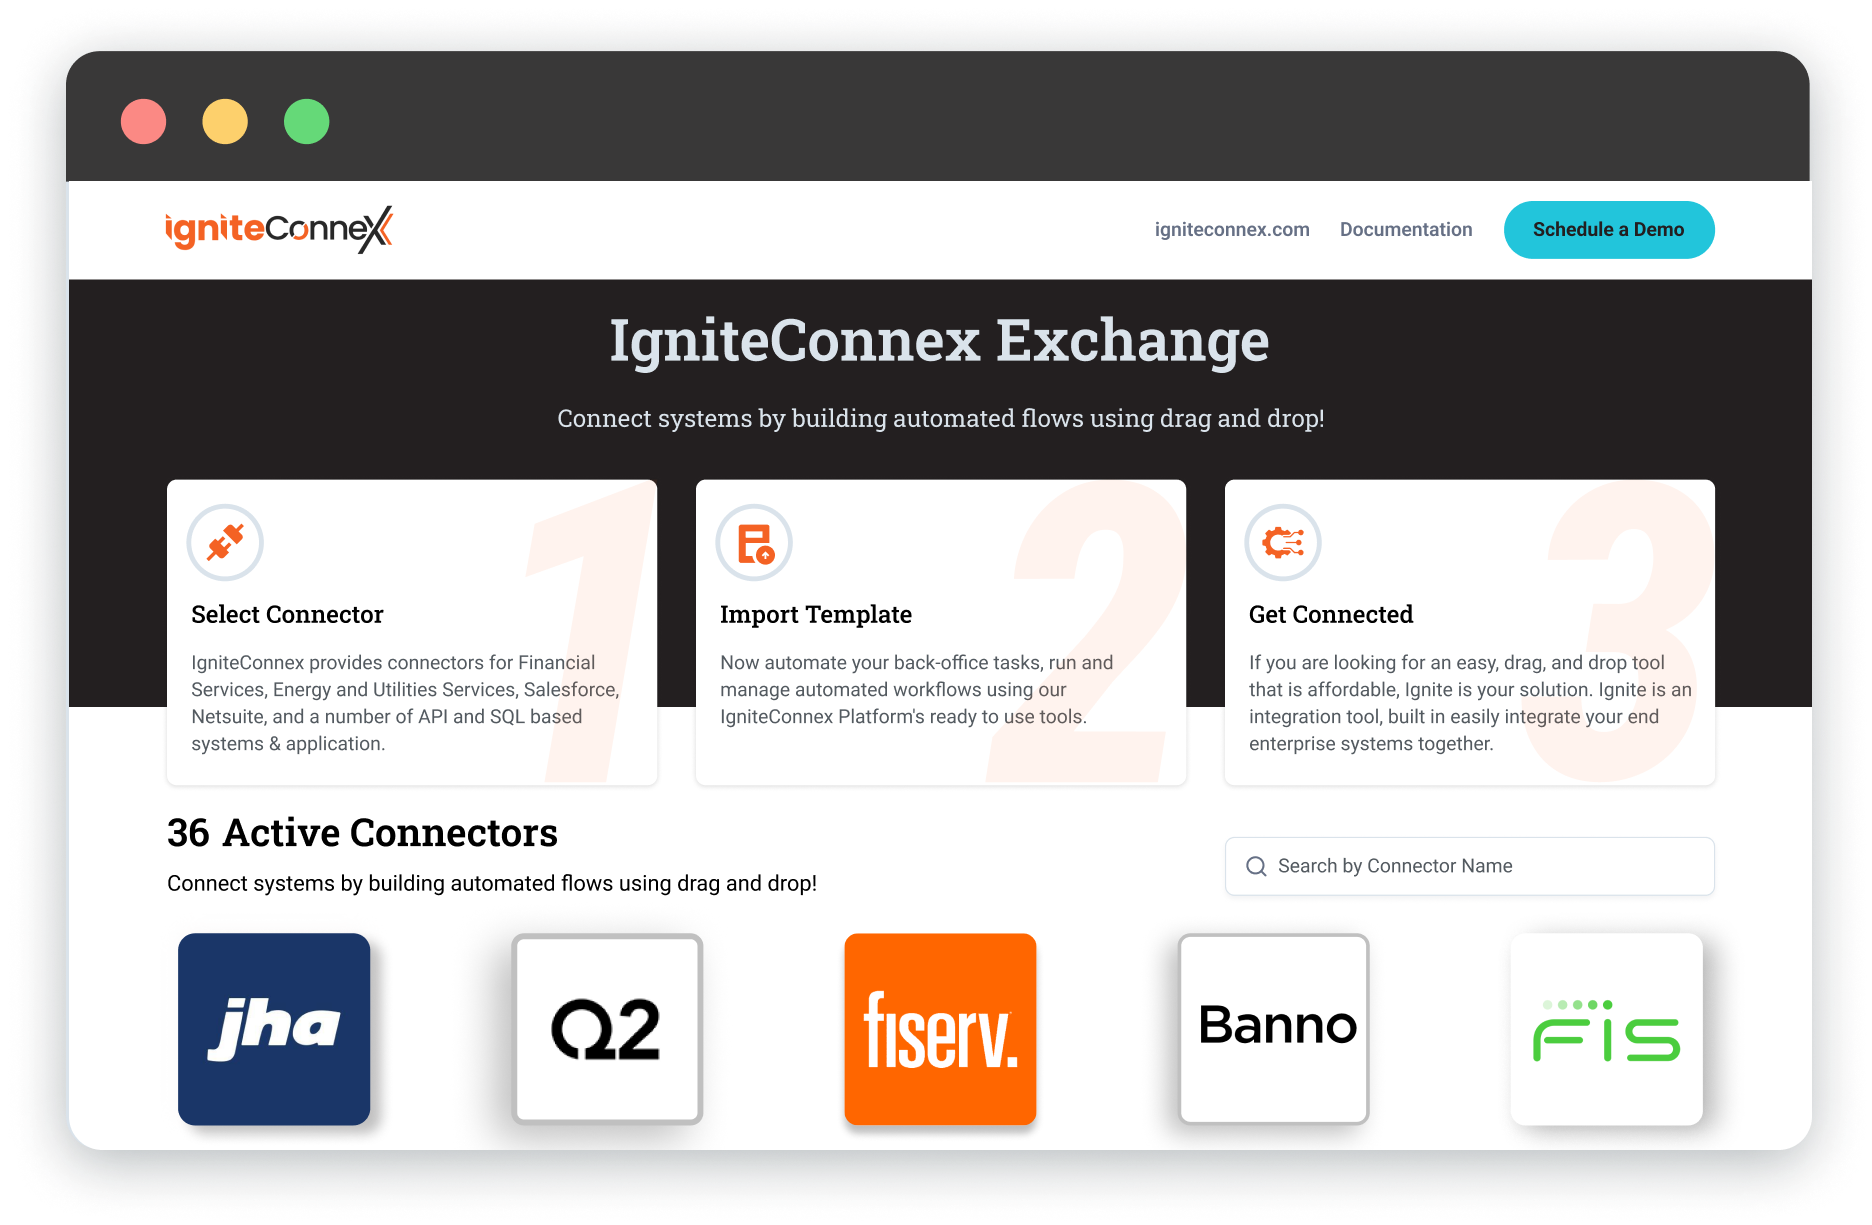The image size is (1872, 1225).
Task: Click the 36 Active Connectors heading
Action: [362, 833]
